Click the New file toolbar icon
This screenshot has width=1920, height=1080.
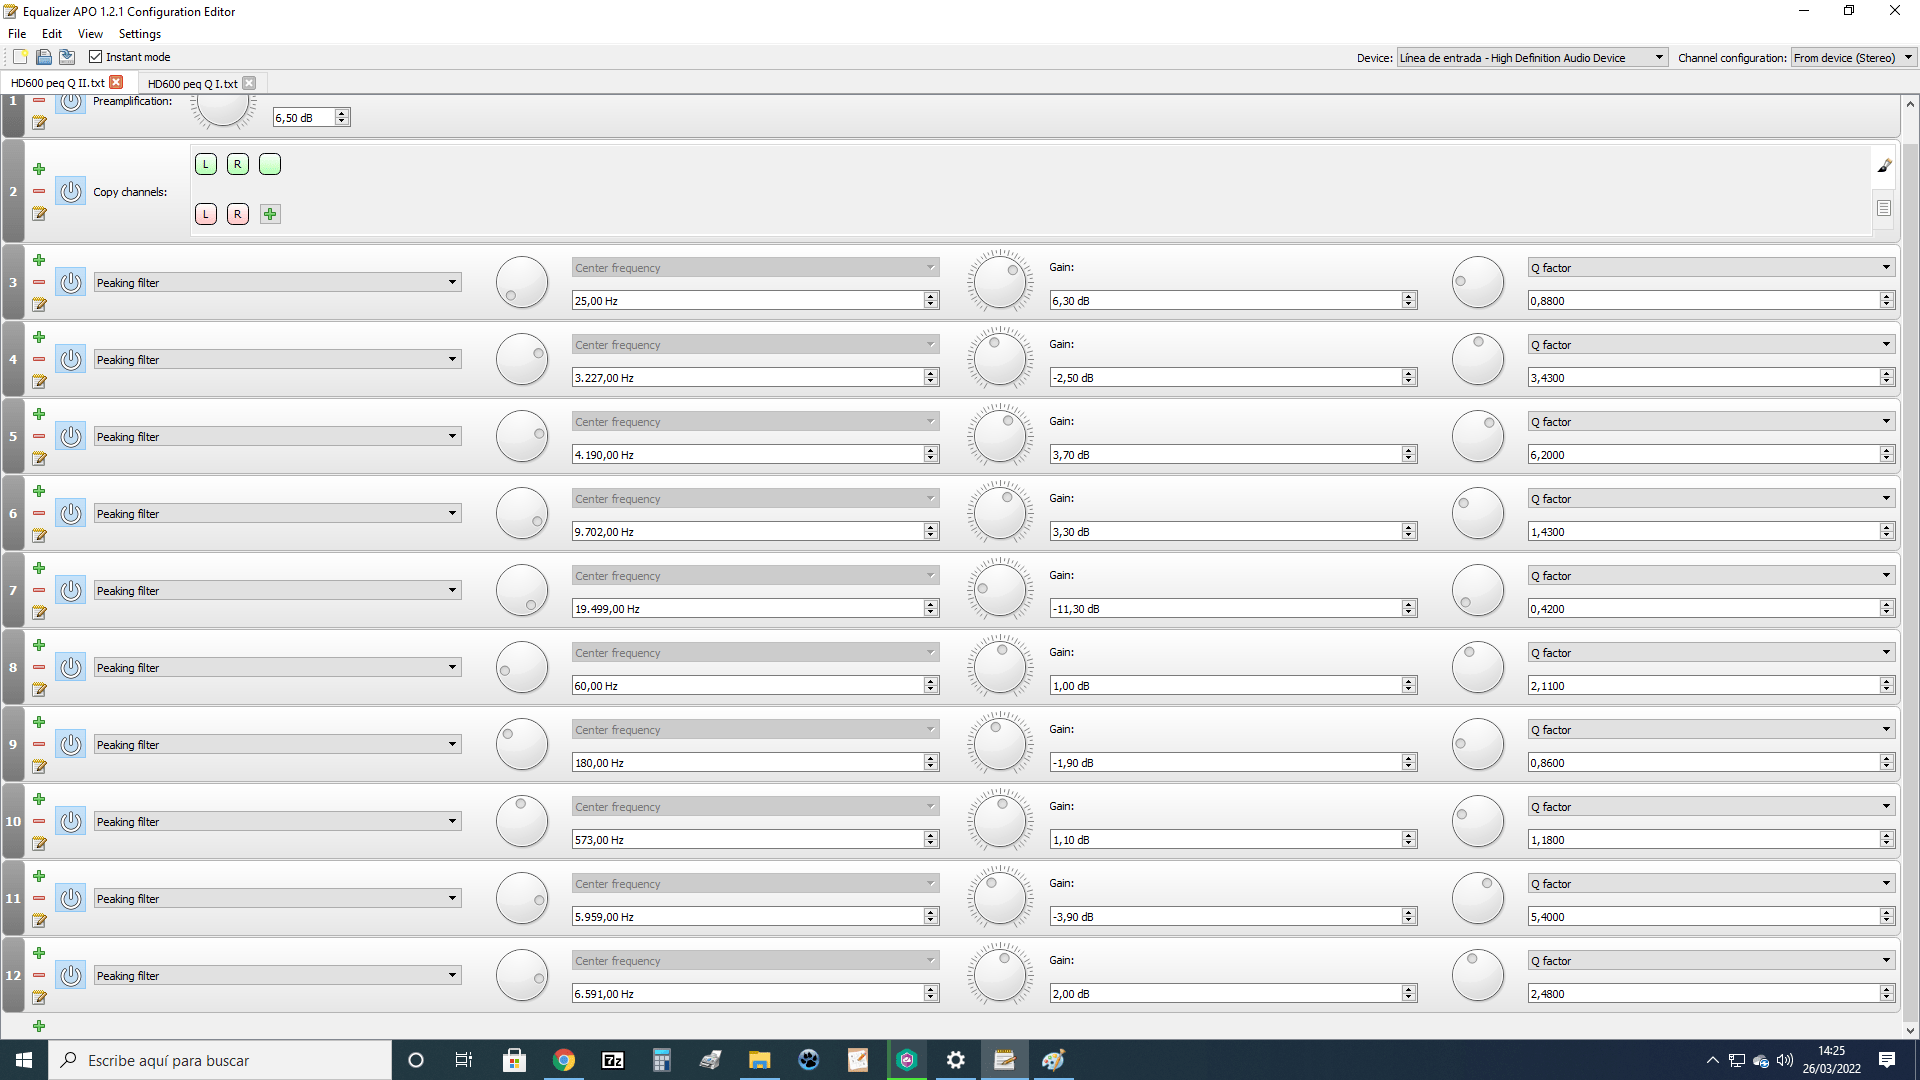(20, 57)
